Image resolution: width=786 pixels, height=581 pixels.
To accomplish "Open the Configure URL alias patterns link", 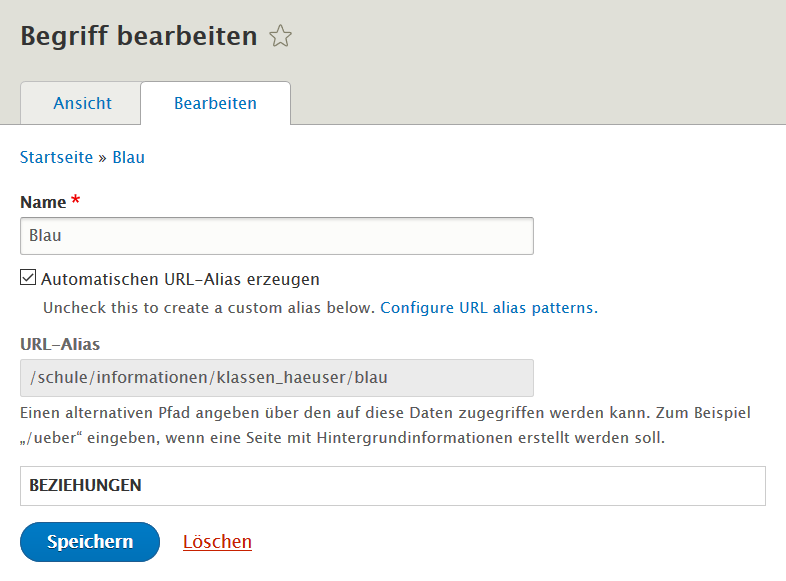I will (488, 308).
